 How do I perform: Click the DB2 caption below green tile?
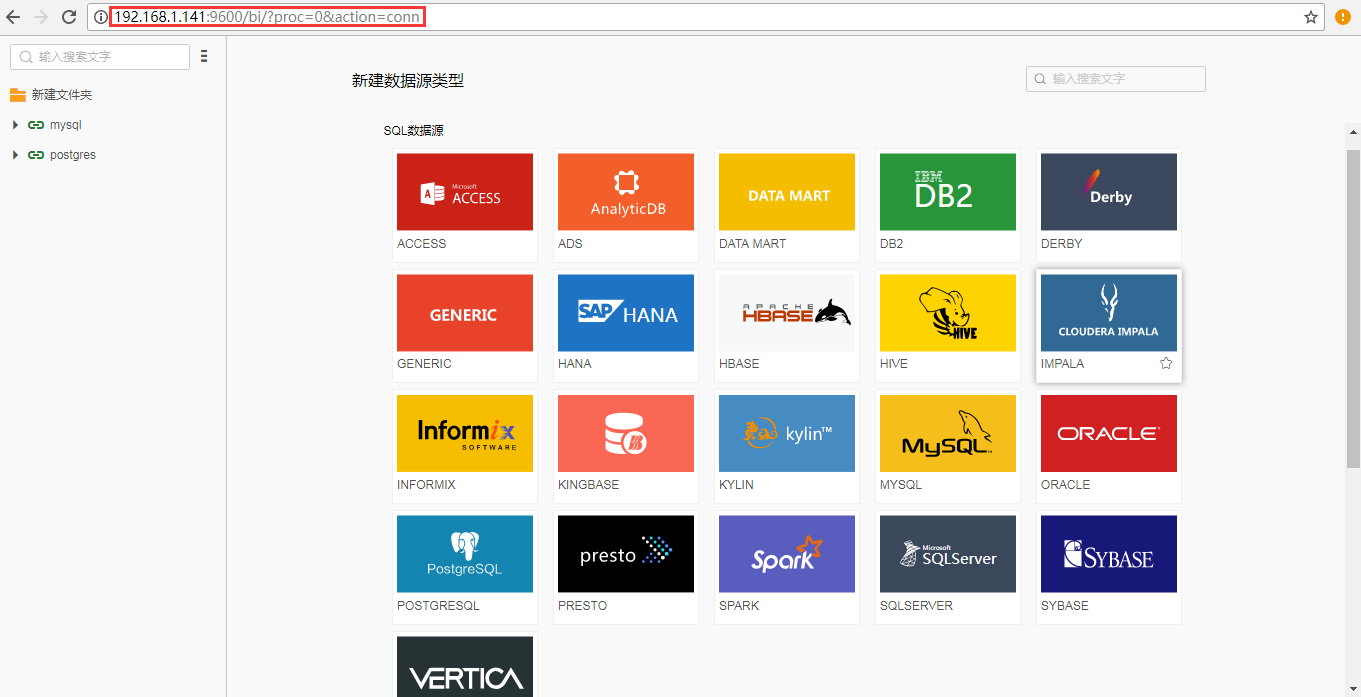pos(892,243)
